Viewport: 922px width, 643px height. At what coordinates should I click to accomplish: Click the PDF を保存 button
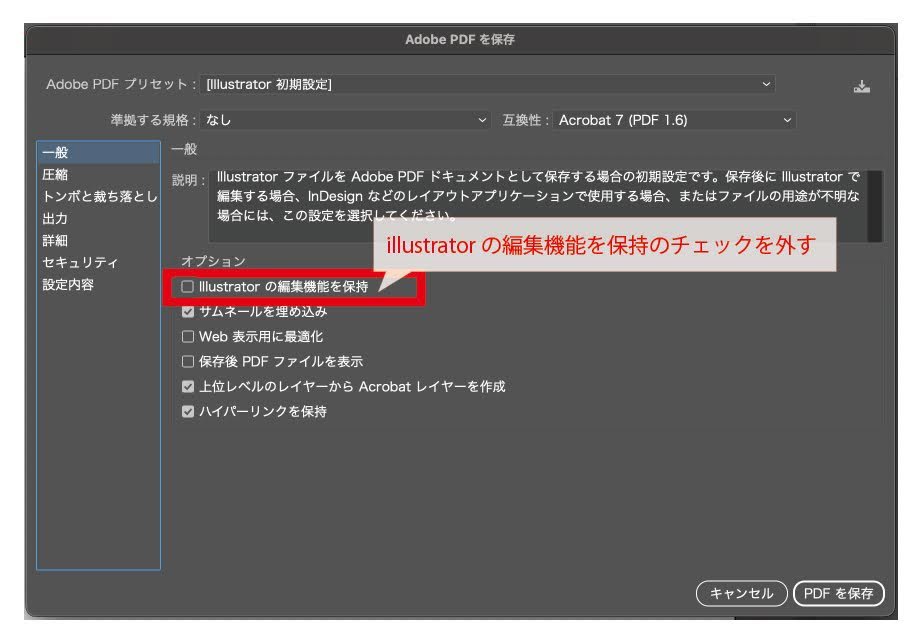coord(839,594)
